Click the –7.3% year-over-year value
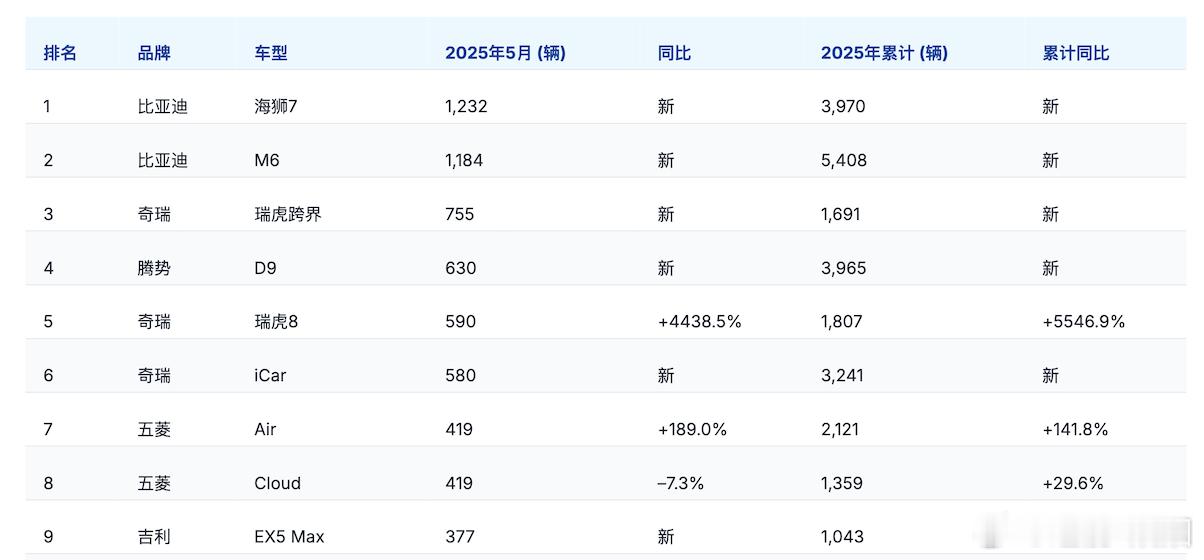 coord(681,484)
